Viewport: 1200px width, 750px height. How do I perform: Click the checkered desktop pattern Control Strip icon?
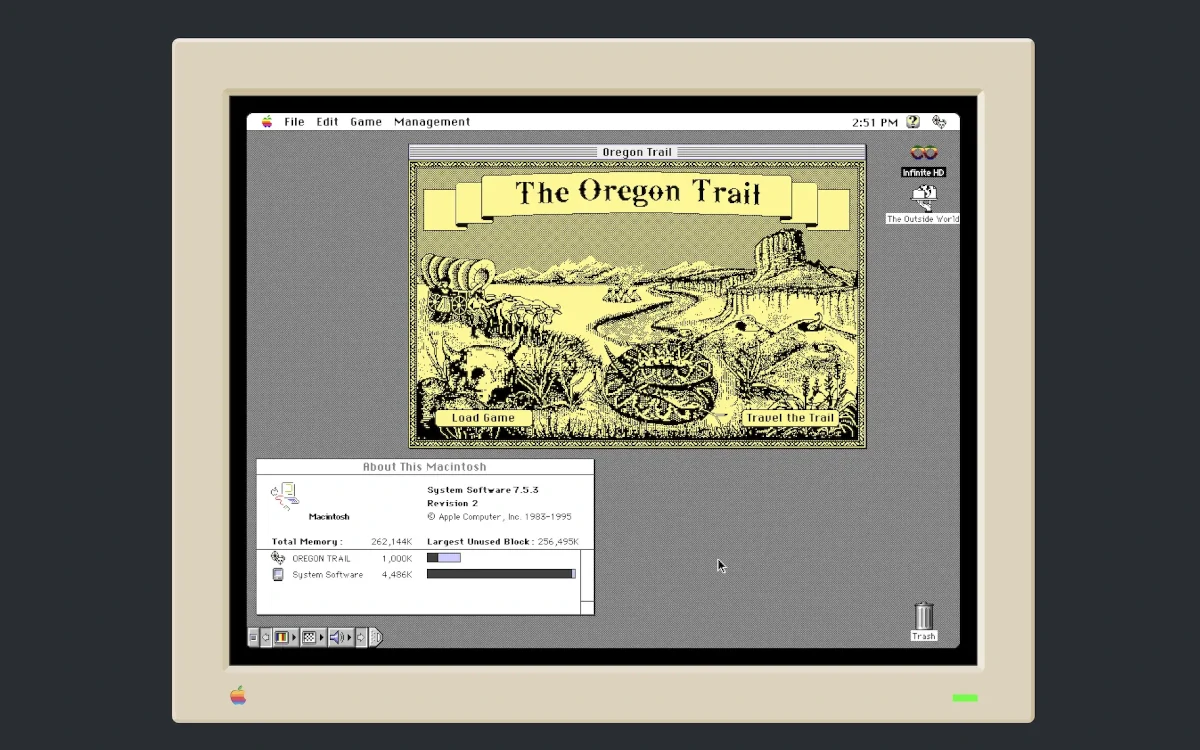[x=308, y=637]
